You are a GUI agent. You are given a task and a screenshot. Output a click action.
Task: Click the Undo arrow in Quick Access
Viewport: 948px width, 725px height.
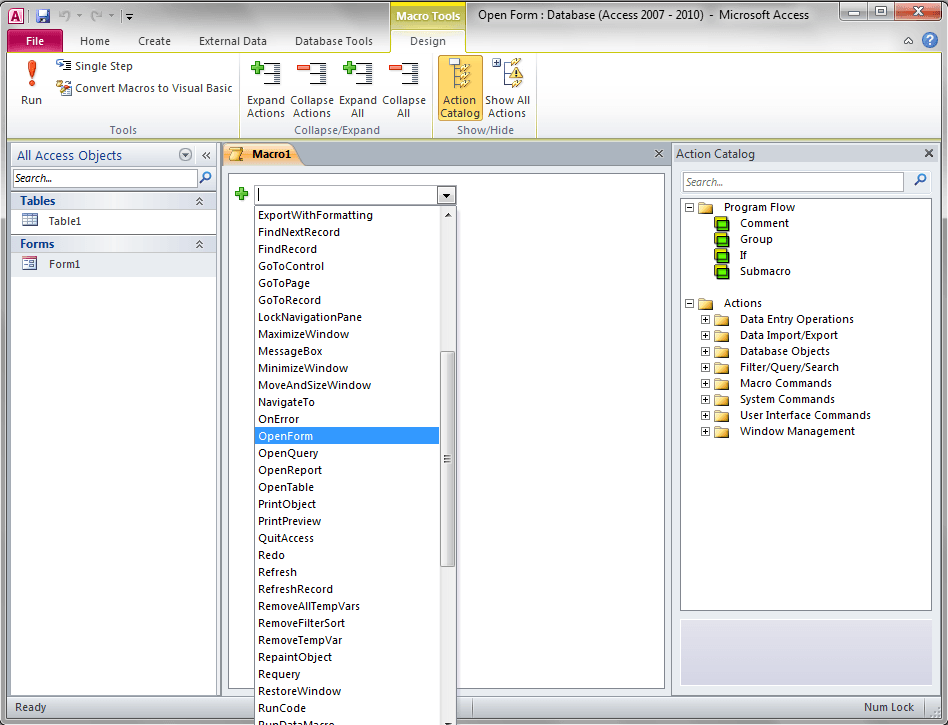64,16
